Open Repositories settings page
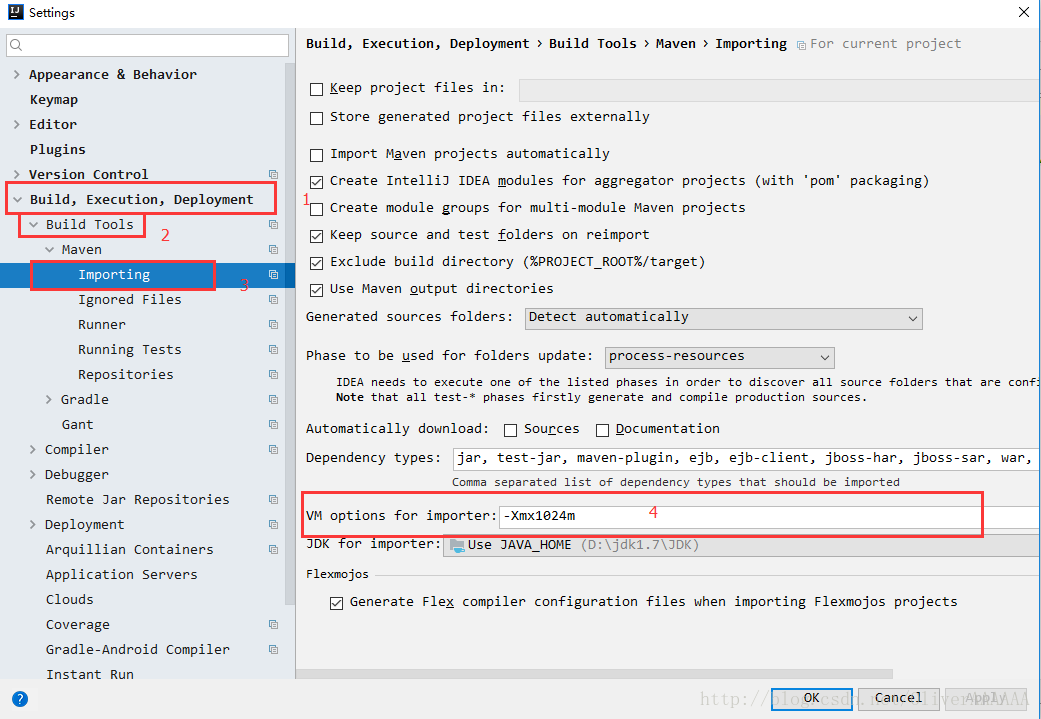Screen dimensions: 1041x719 pyautogui.click(x=125, y=374)
